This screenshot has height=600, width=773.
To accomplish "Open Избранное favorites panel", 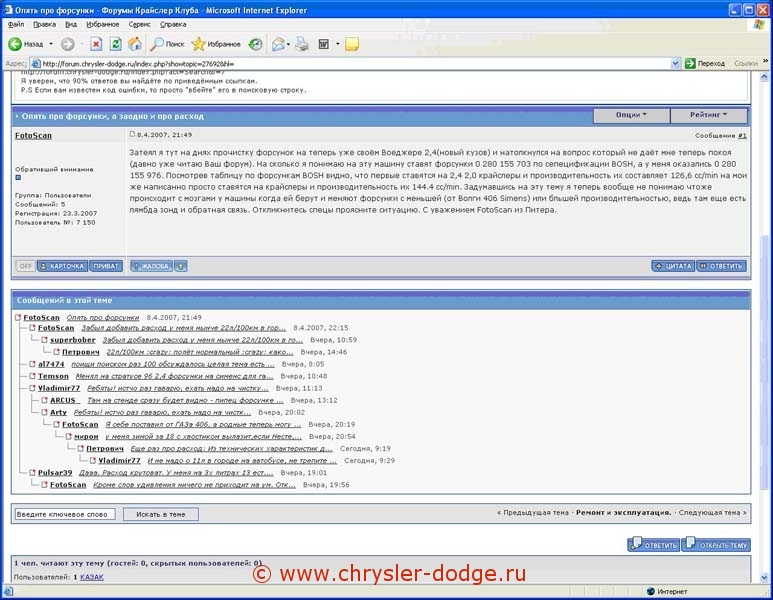I will [216, 44].
